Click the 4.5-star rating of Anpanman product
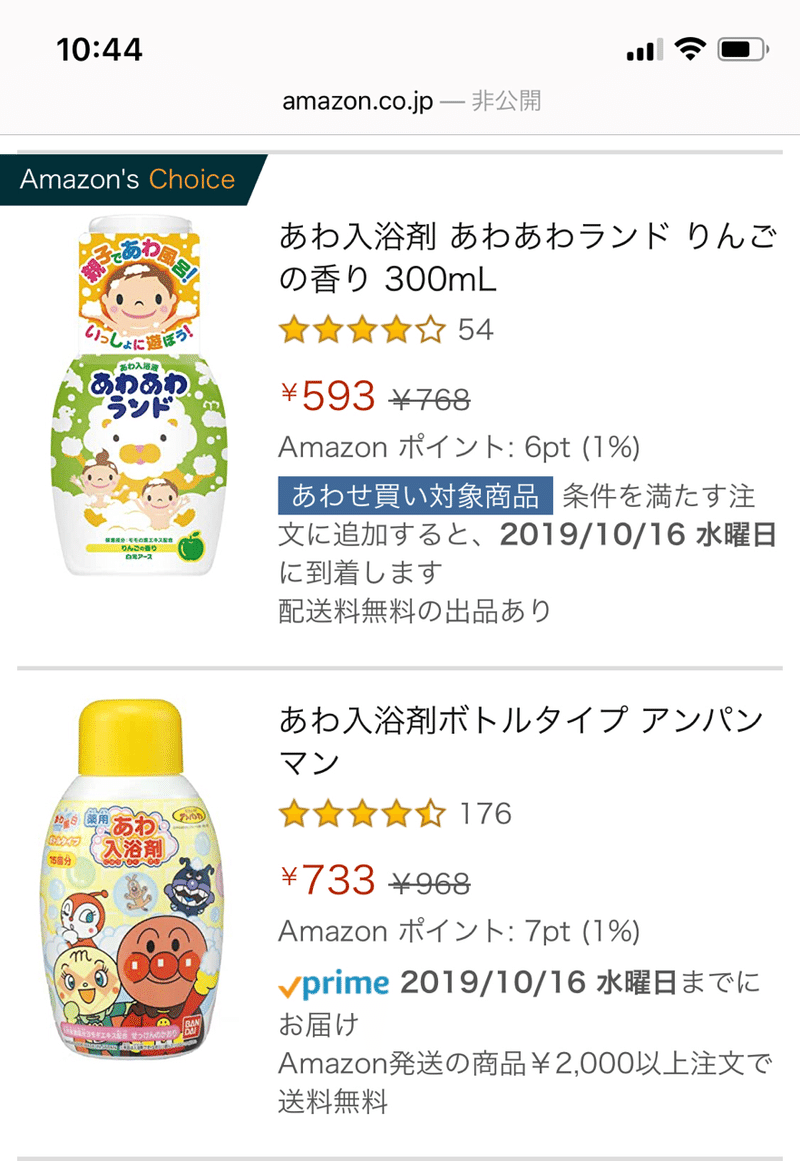This screenshot has height=1161, width=800. [x=361, y=814]
